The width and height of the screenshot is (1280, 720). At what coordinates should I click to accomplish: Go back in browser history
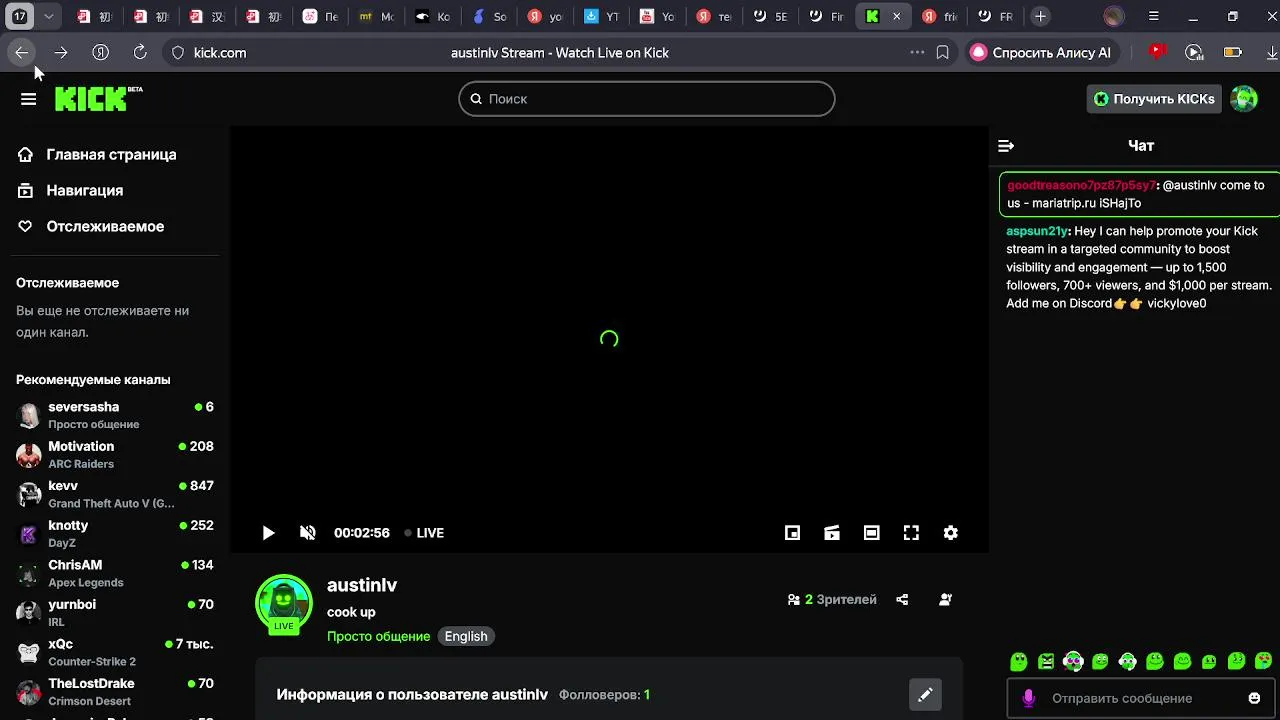22,52
